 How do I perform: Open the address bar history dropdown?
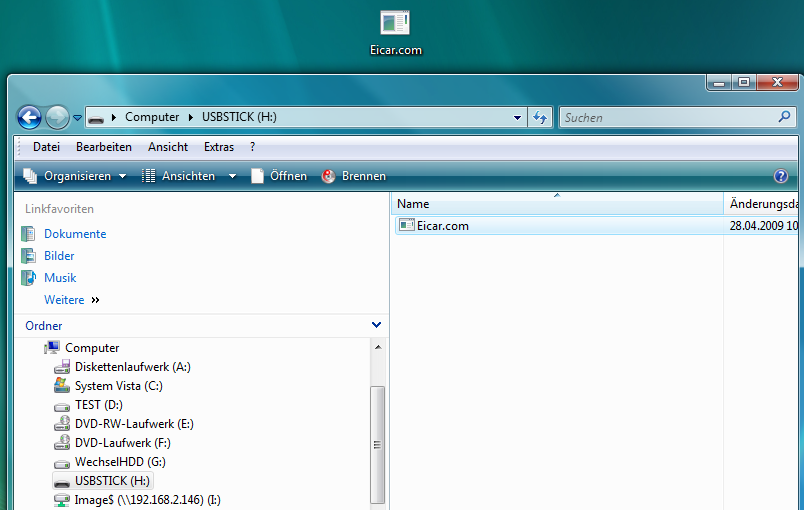pos(517,118)
